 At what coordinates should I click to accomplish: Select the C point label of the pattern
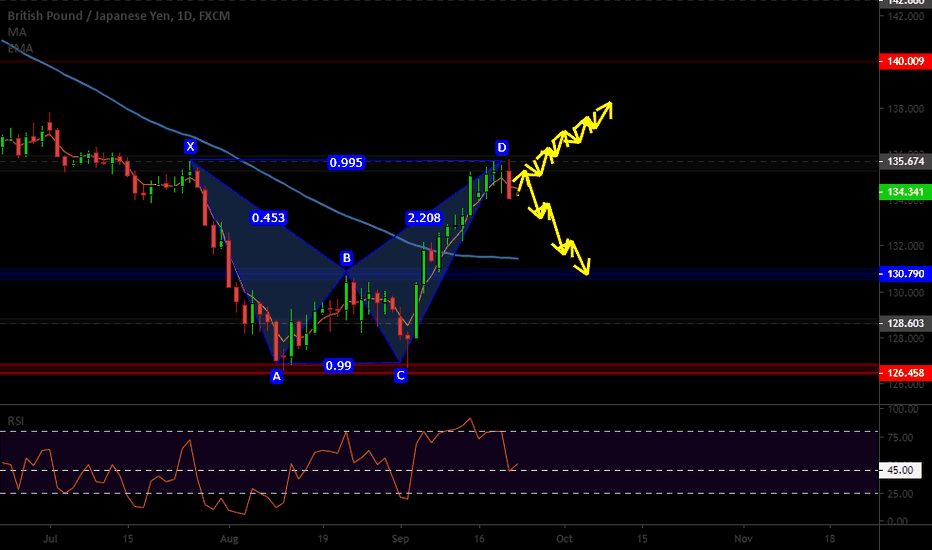point(401,375)
